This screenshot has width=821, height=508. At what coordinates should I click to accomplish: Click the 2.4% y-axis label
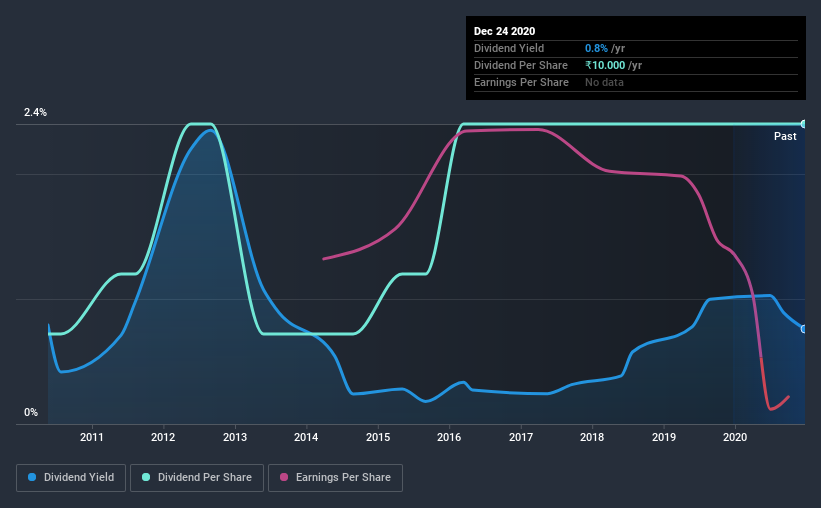click(x=35, y=113)
